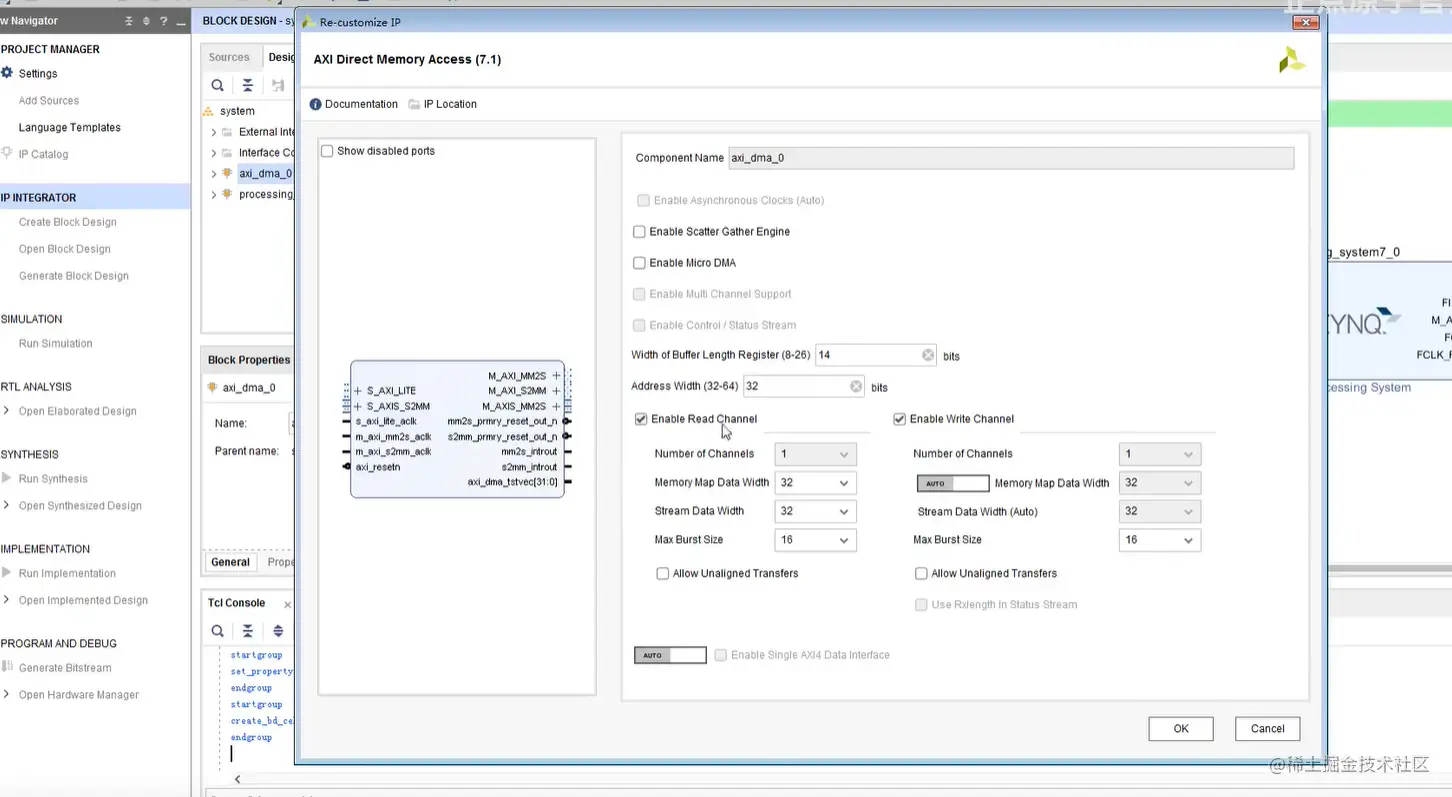Expand Open Elaborated Design
Viewport: 1452px width, 797px height.
(x=7, y=411)
